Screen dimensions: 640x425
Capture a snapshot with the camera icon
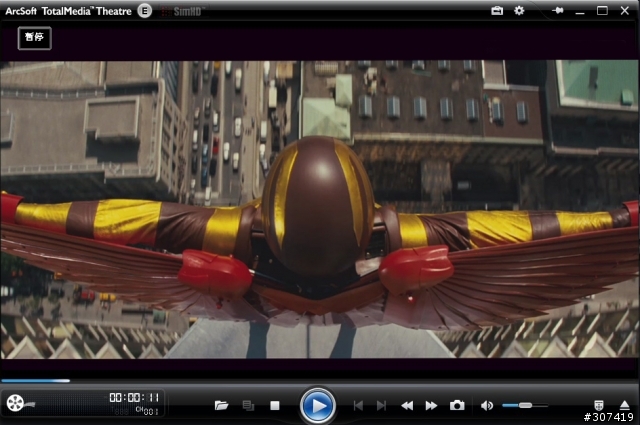click(457, 405)
